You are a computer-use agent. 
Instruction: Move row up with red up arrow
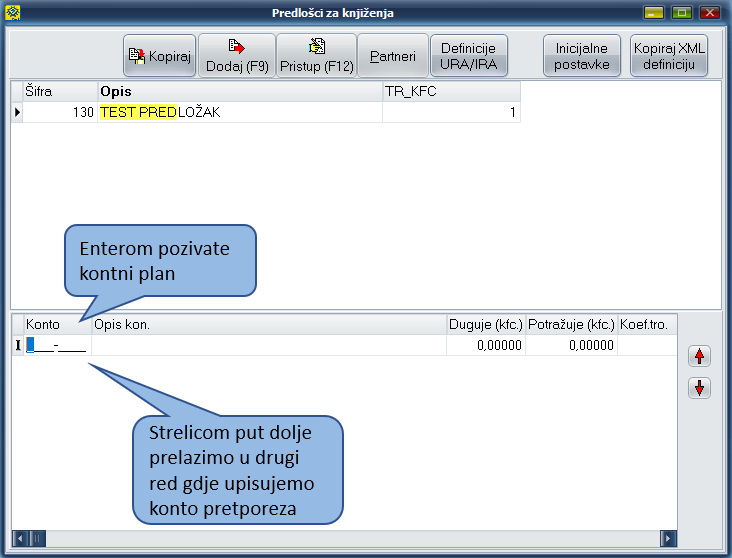click(699, 356)
